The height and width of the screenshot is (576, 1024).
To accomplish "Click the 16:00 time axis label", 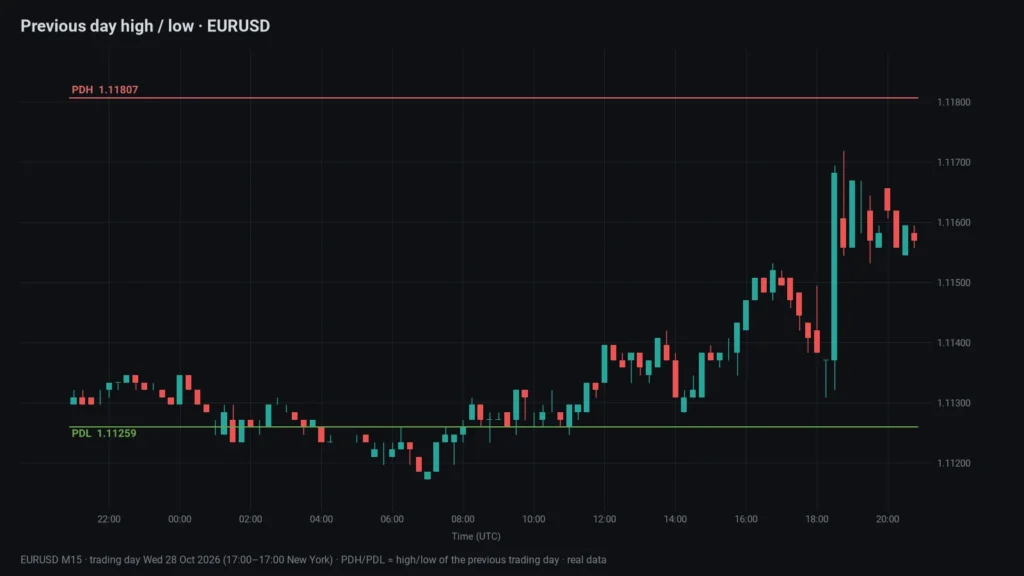I will tap(746, 519).
